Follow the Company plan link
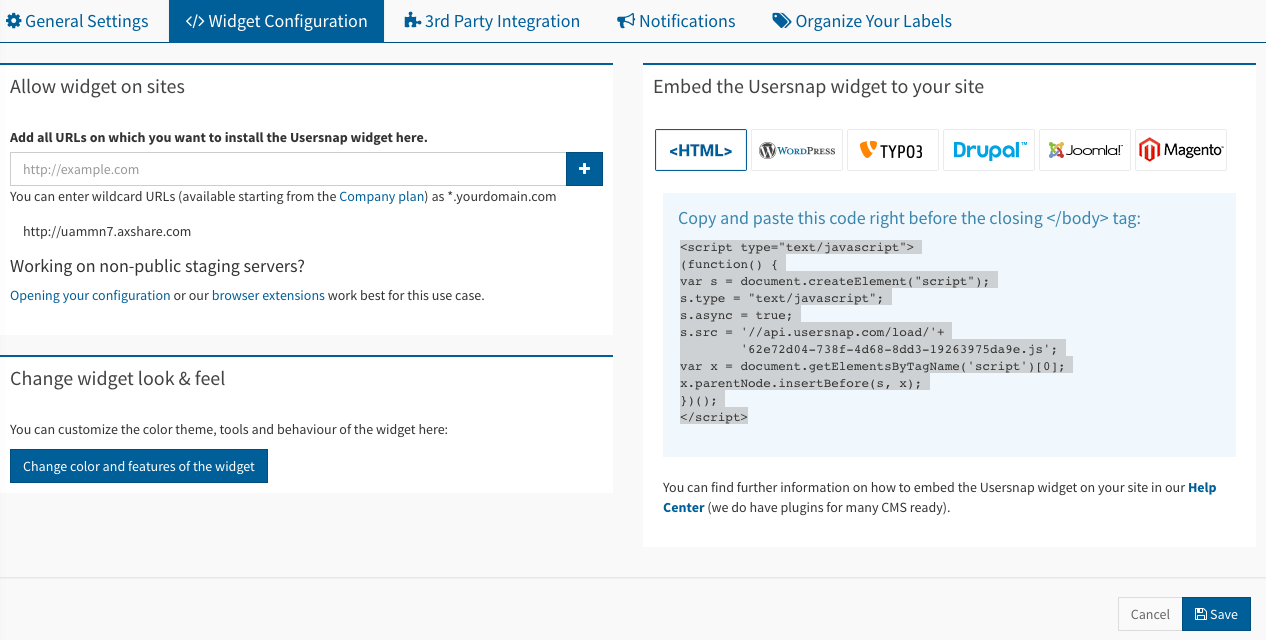This screenshot has height=640, width=1266. [x=382, y=197]
